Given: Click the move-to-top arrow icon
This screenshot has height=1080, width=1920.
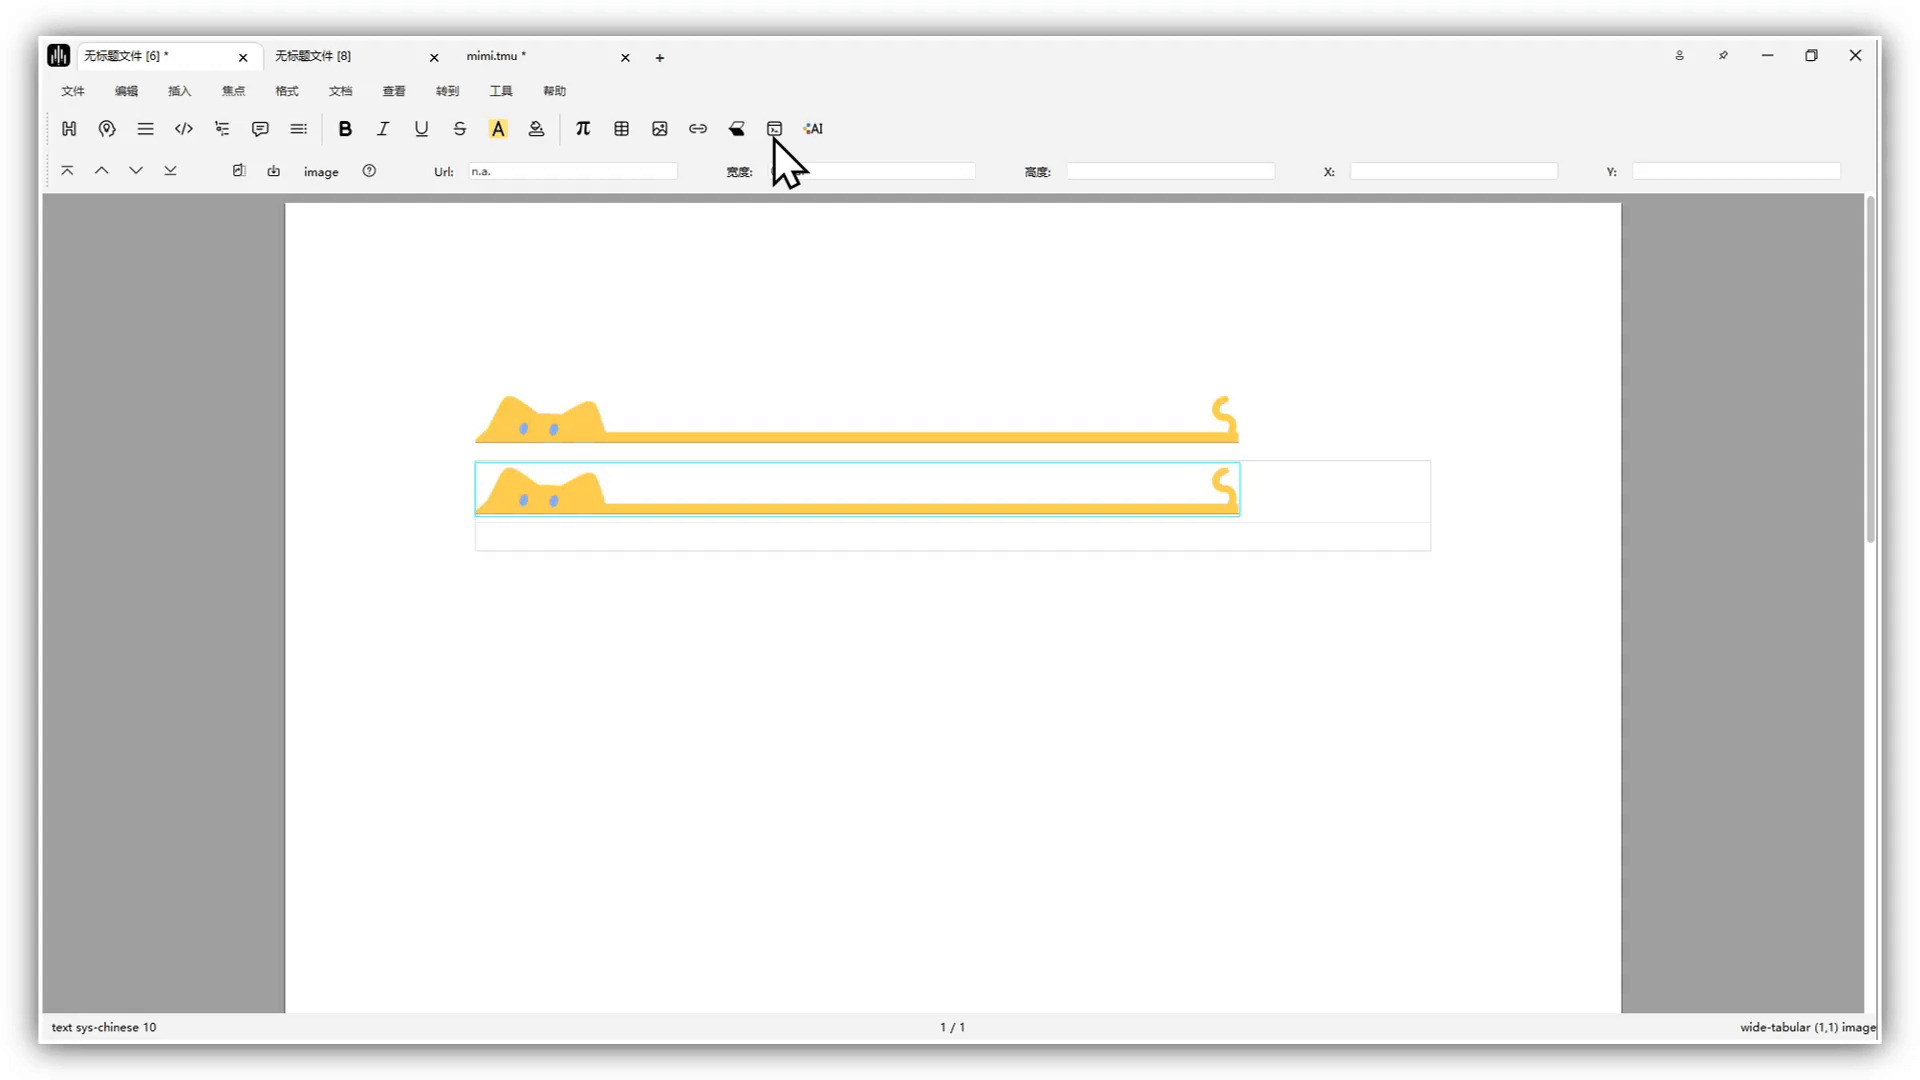Looking at the screenshot, I should [68, 171].
